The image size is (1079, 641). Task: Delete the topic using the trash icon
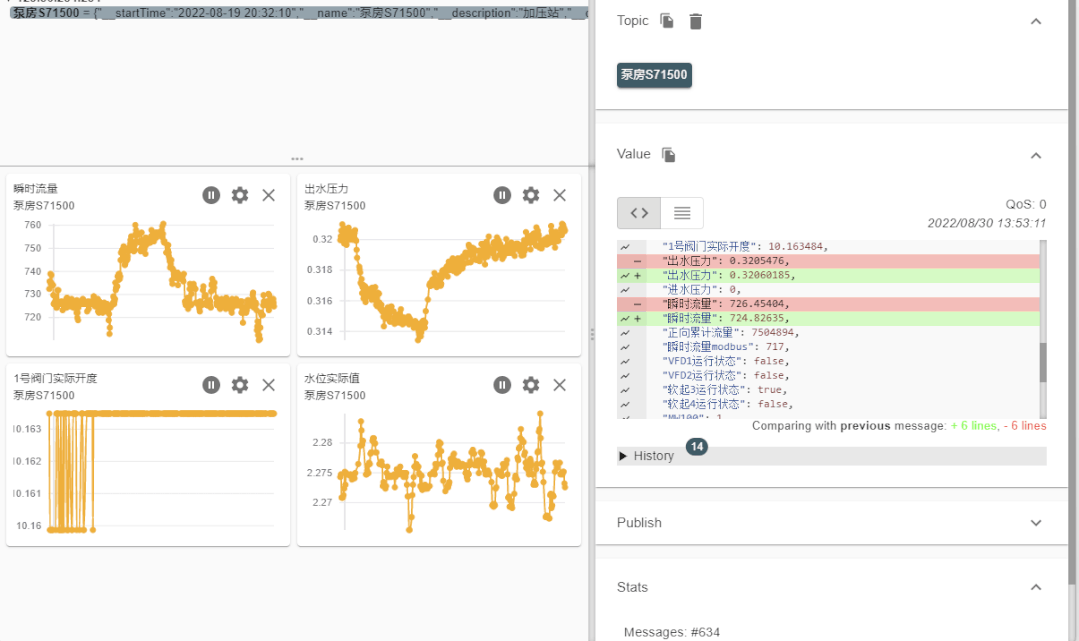pos(696,21)
